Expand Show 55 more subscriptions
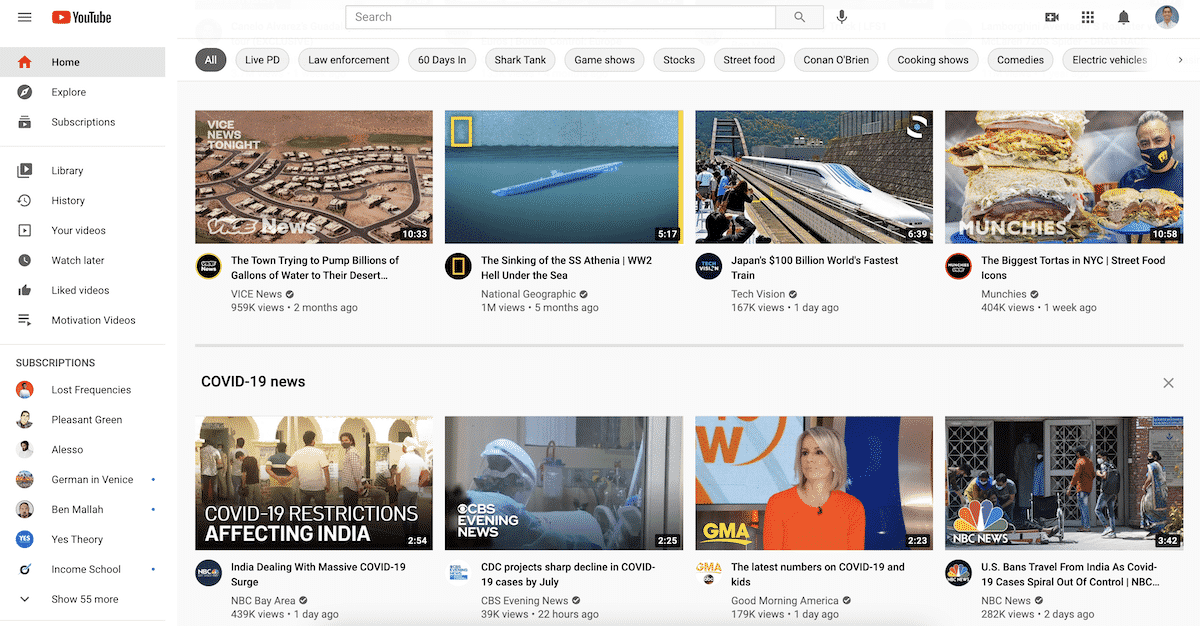Image resolution: width=1200 pixels, height=626 pixels. pos(83,599)
